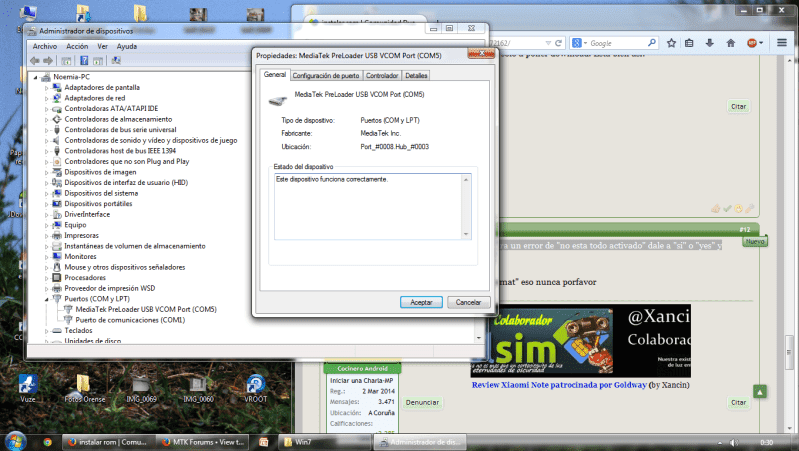Select the Teclados tree item
799x451 pixels.
(78, 331)
